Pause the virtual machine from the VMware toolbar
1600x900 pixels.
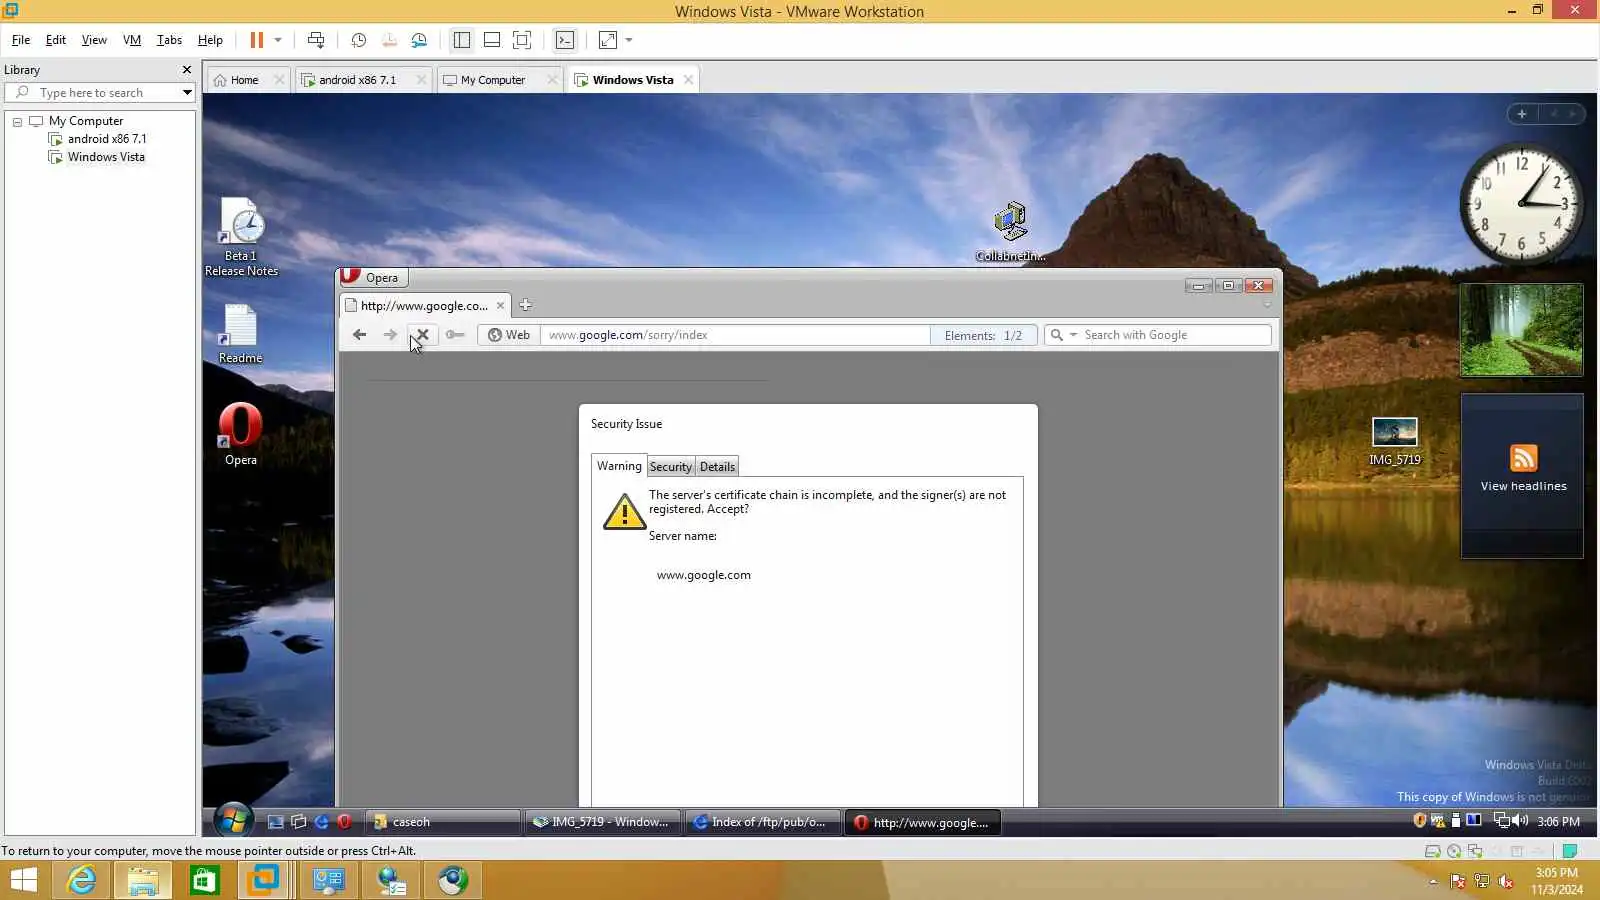(257, 40)
